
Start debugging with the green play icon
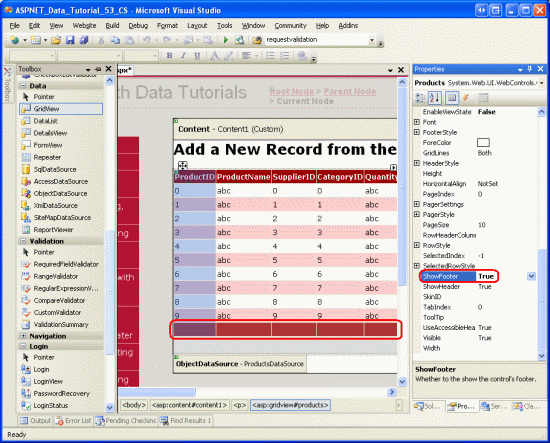[x=226, y=40]
